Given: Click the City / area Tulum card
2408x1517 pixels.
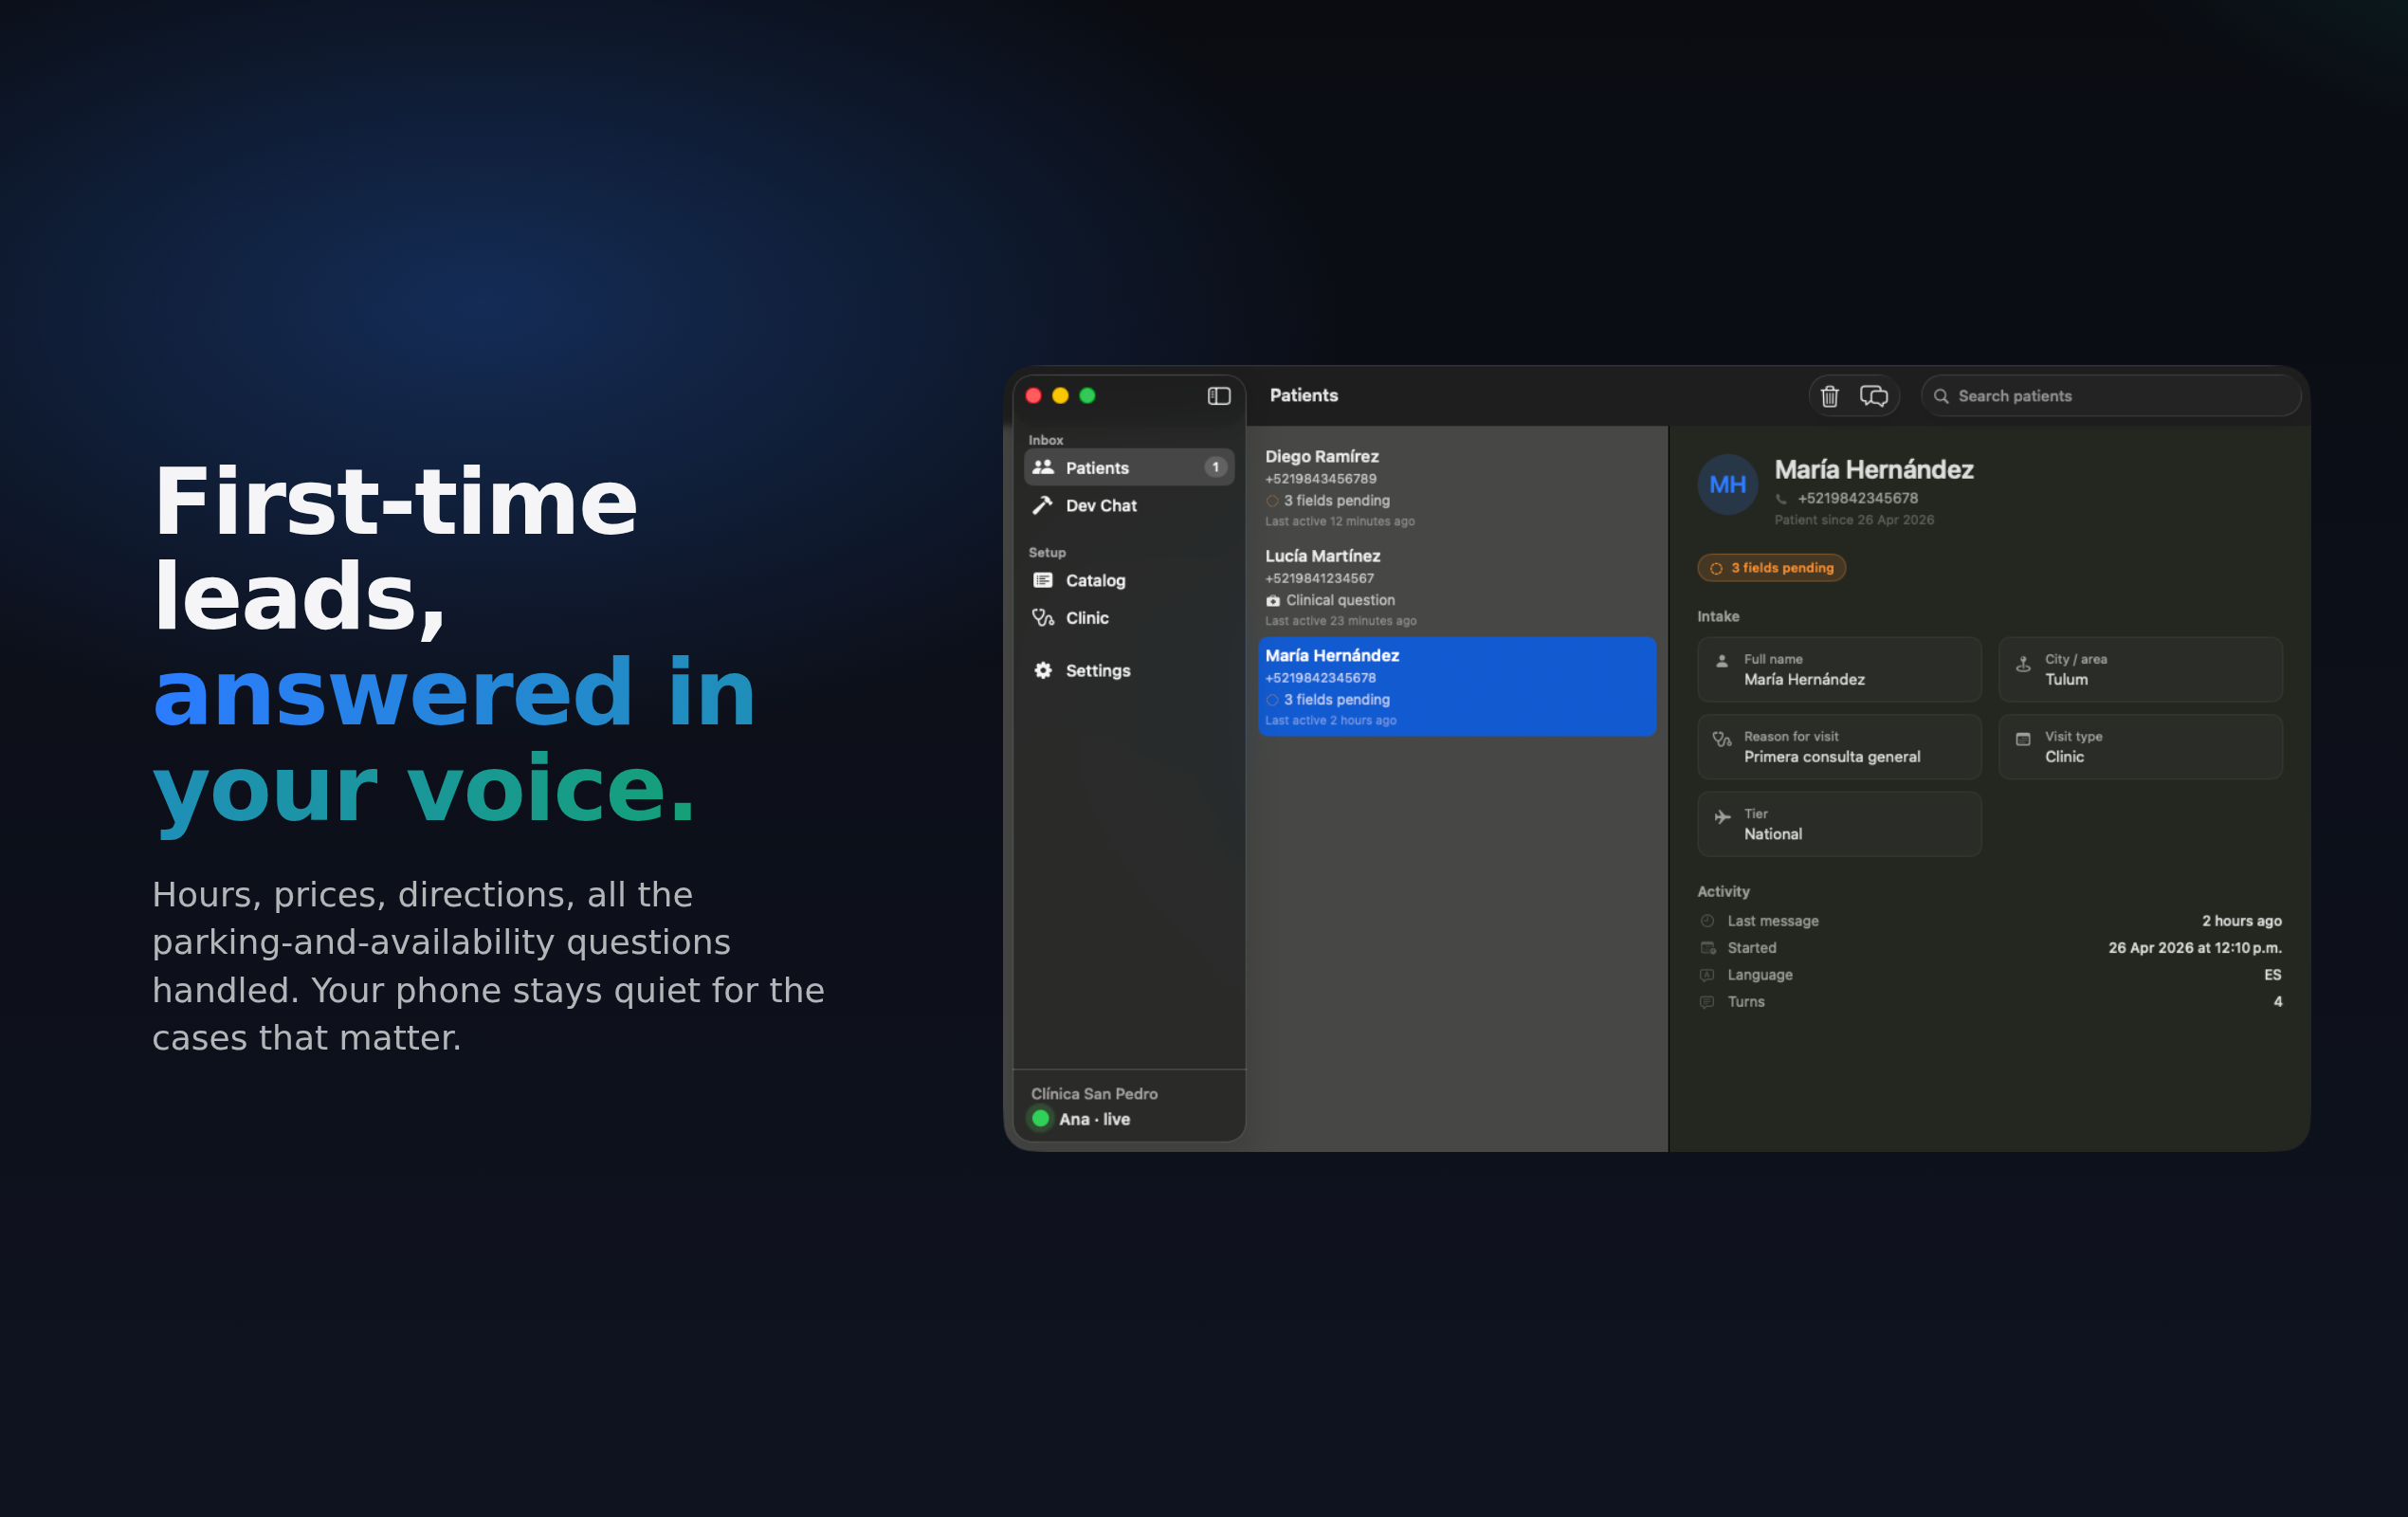Looking at the screenshot, I should (x=2139, y=669).
